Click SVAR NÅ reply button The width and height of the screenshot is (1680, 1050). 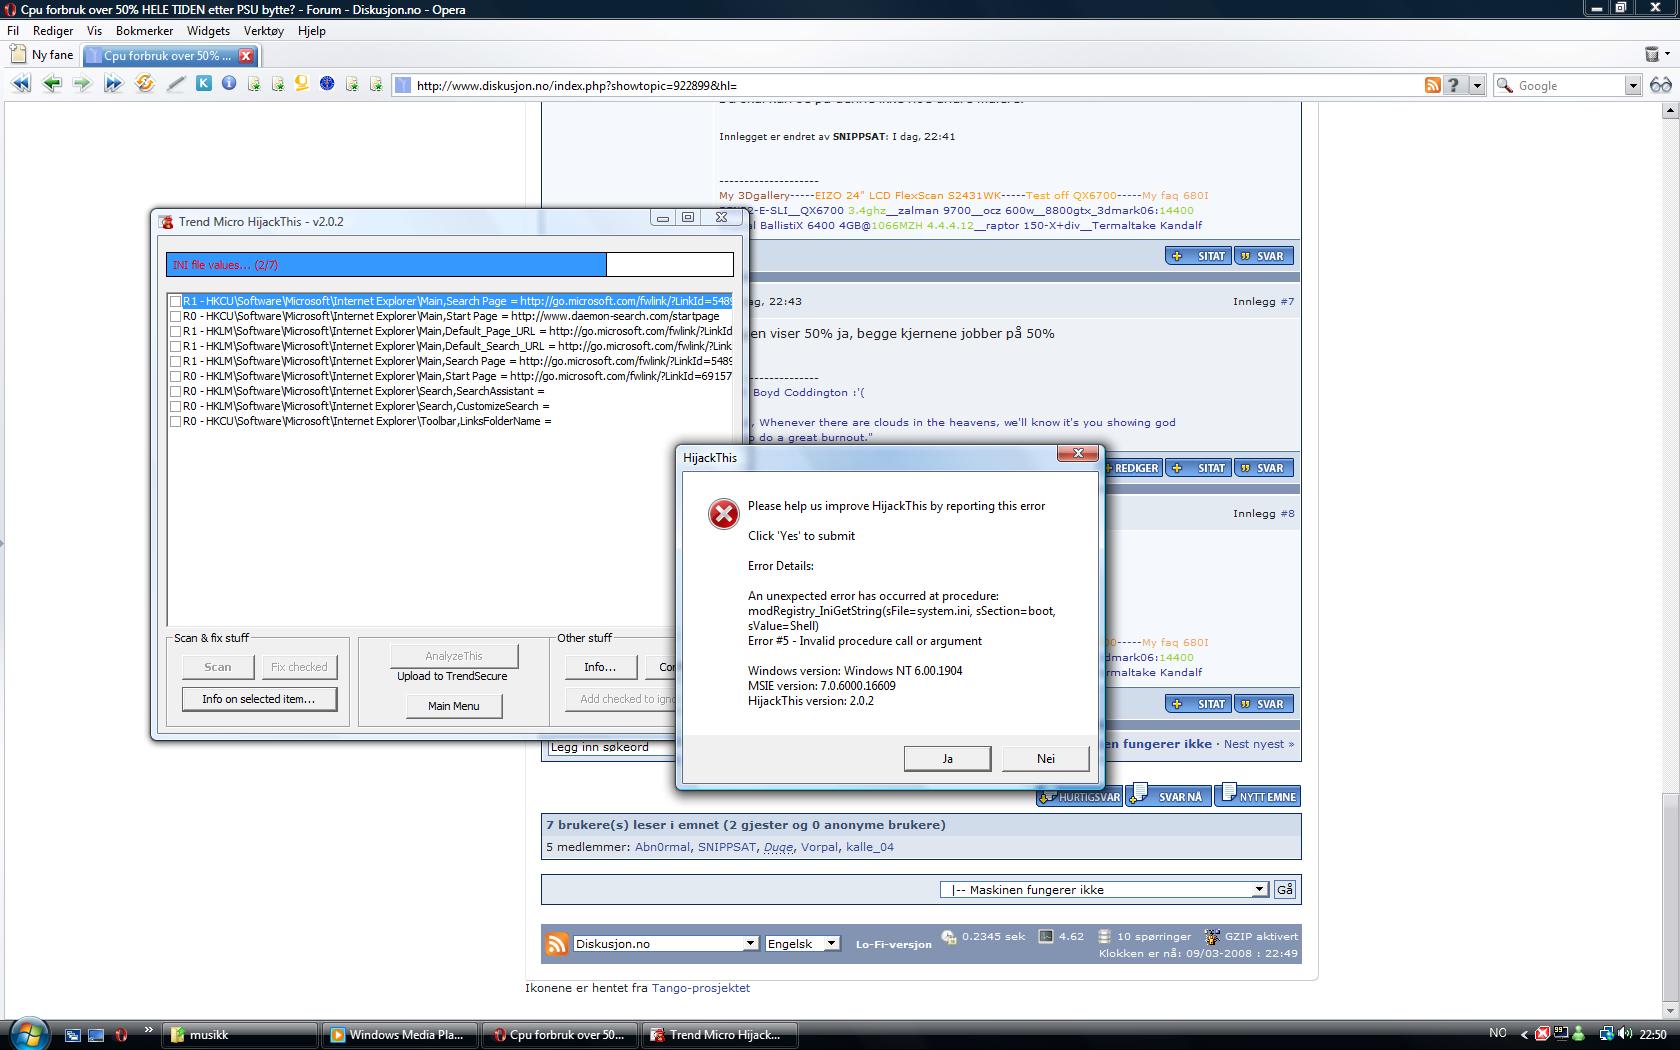click(x=1168, y=796)
